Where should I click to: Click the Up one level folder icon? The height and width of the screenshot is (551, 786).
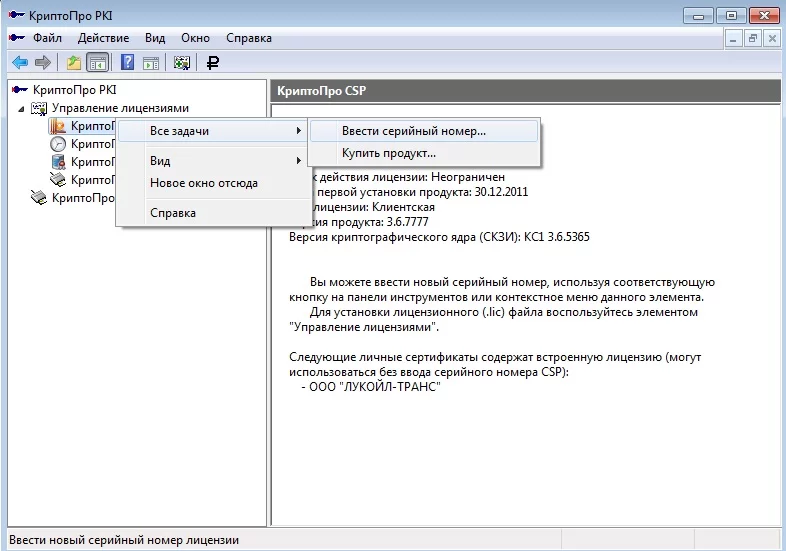[74, 63]
